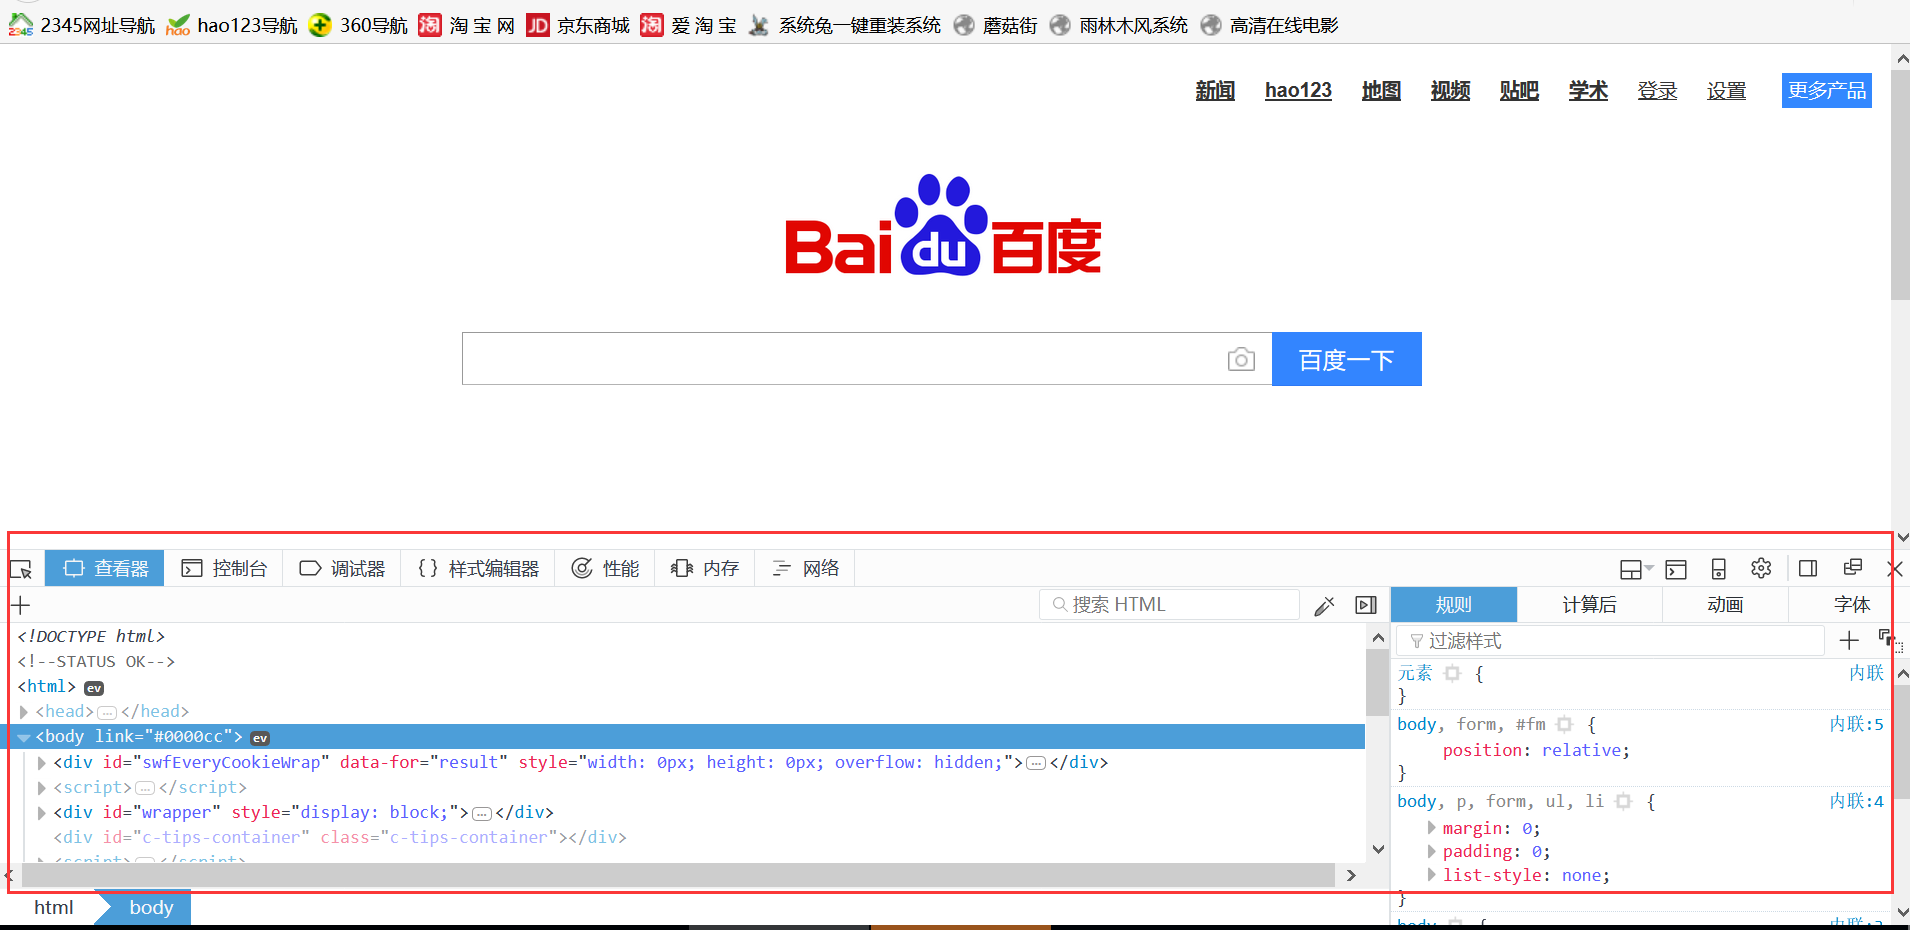The width and height of the screenshot is (1910, 930).
Task: Open DevTools settings gear icon
Action: (1761, 568)
